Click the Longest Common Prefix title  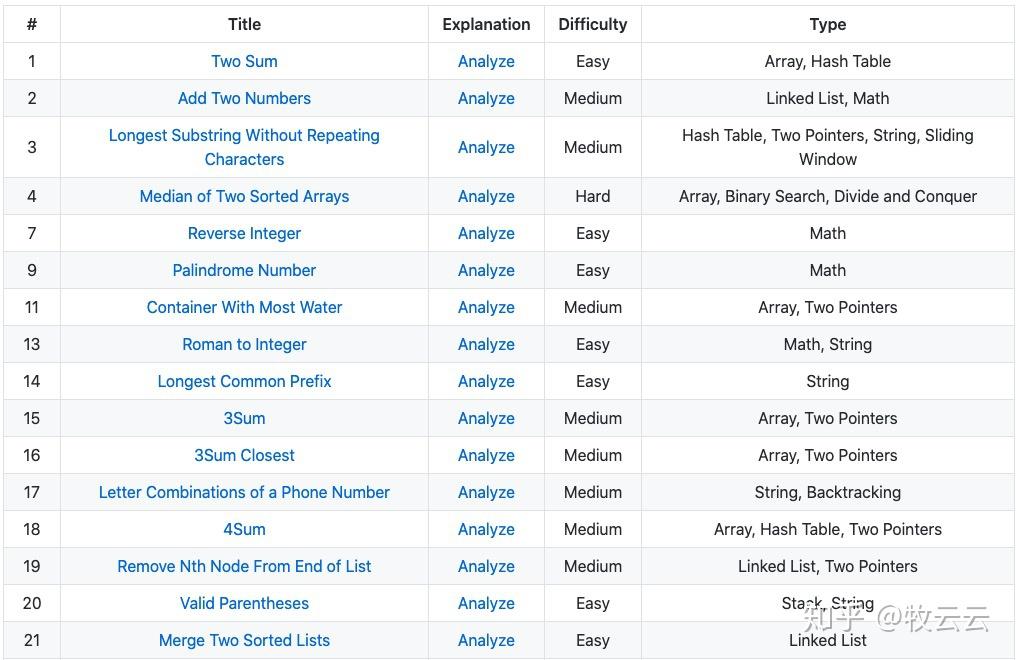click(244, 381)
